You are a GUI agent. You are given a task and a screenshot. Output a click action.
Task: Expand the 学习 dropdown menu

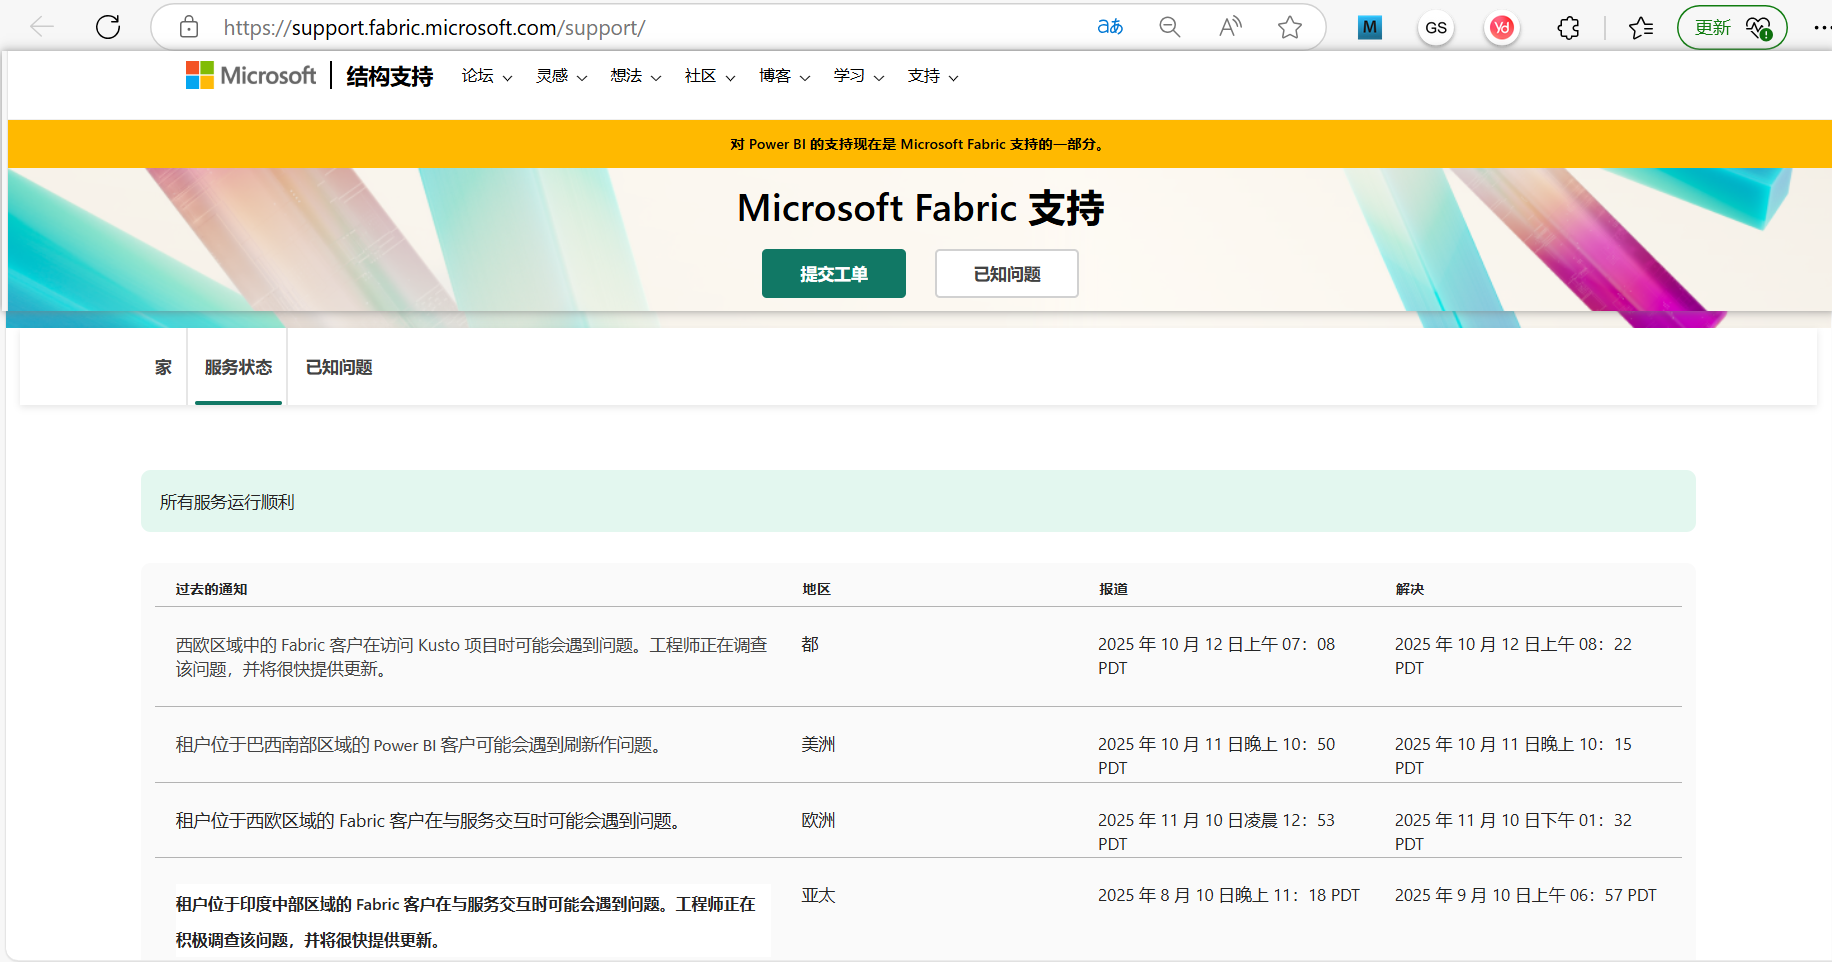pos(859,76)
